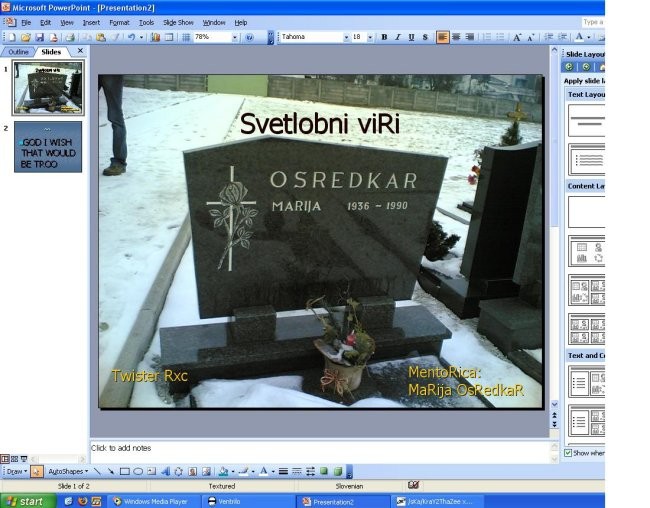Toggle Italic formatting
The width and height of the screenshot is (650, 508).
(398, 37)
